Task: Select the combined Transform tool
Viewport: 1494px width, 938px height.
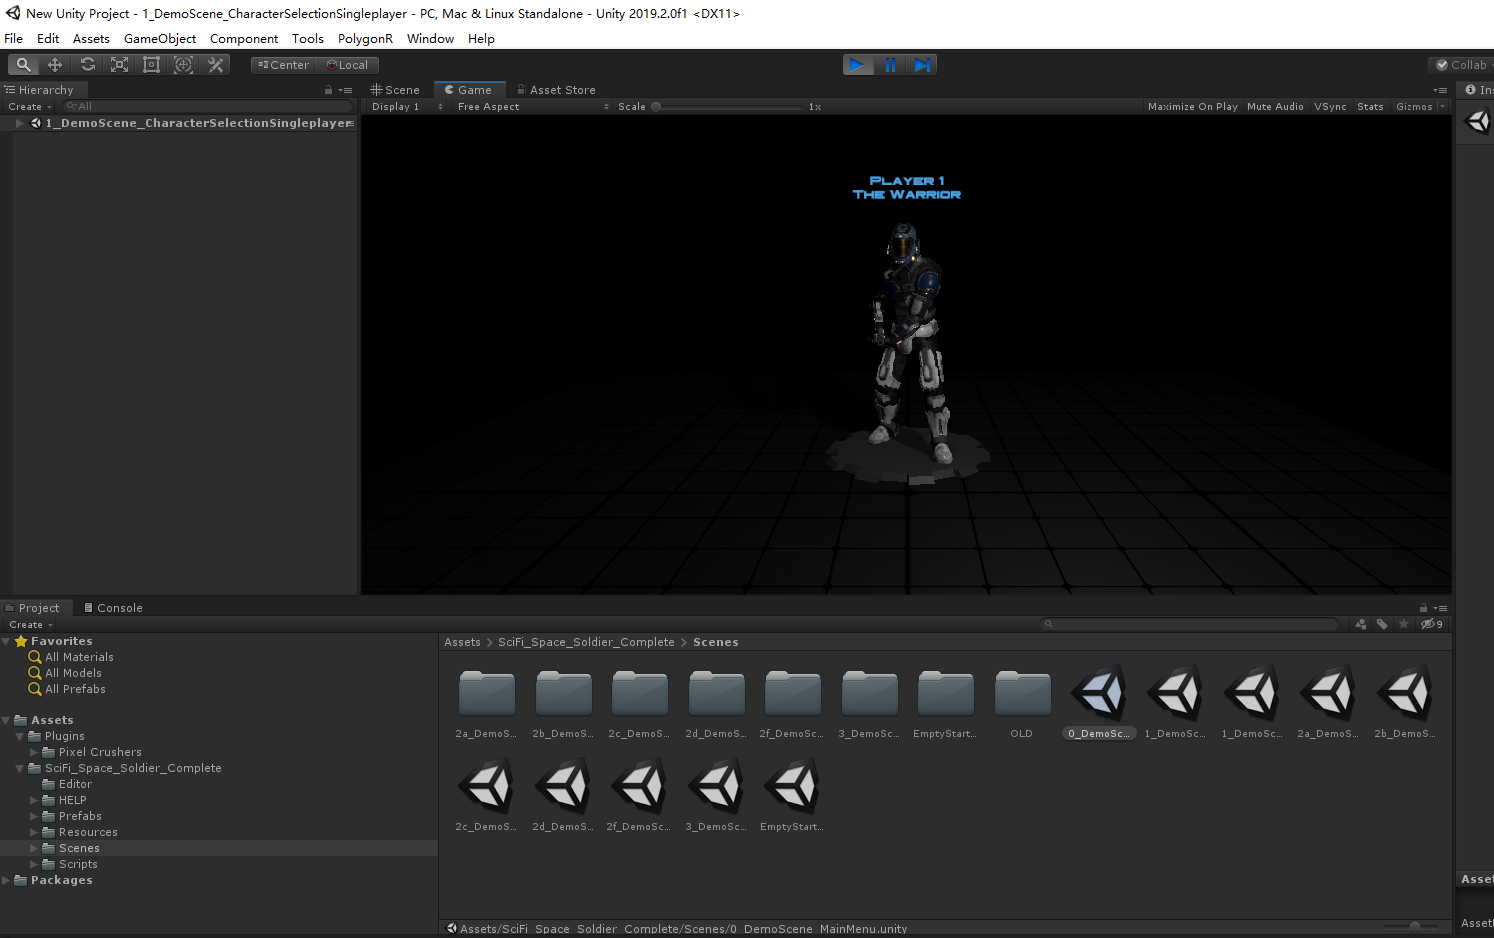Action: tap(183, 64)
